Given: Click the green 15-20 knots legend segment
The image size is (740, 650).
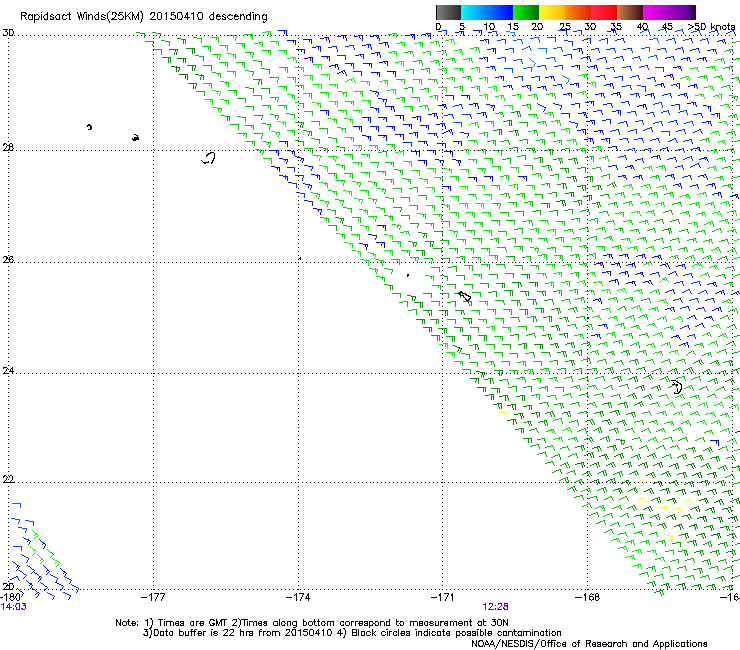Looking at the screenshot, I should point(526,12).
